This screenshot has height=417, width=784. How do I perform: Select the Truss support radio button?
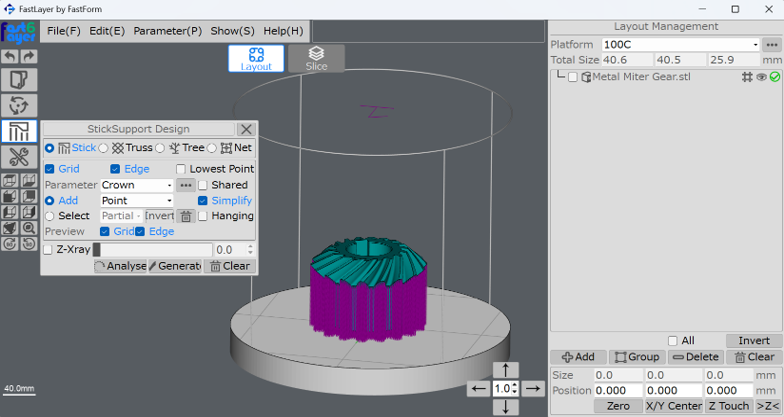pyautogui.click(x=104, y=148)
